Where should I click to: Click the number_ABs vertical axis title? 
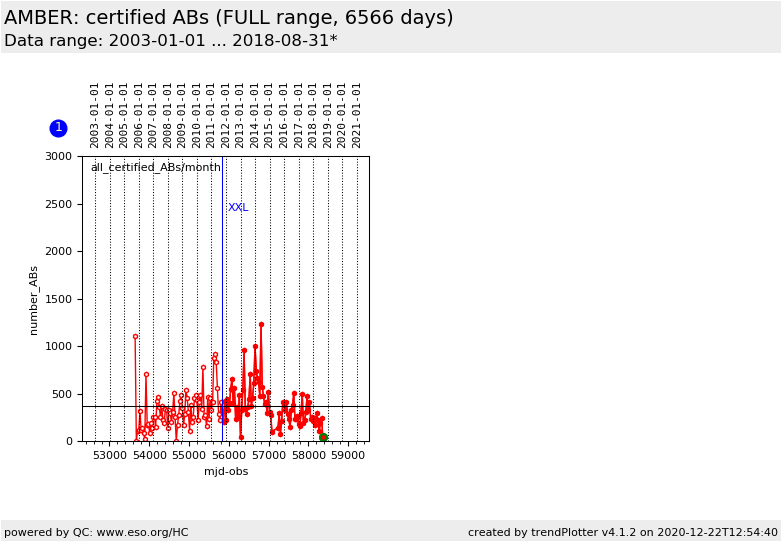tap(33, 300)
